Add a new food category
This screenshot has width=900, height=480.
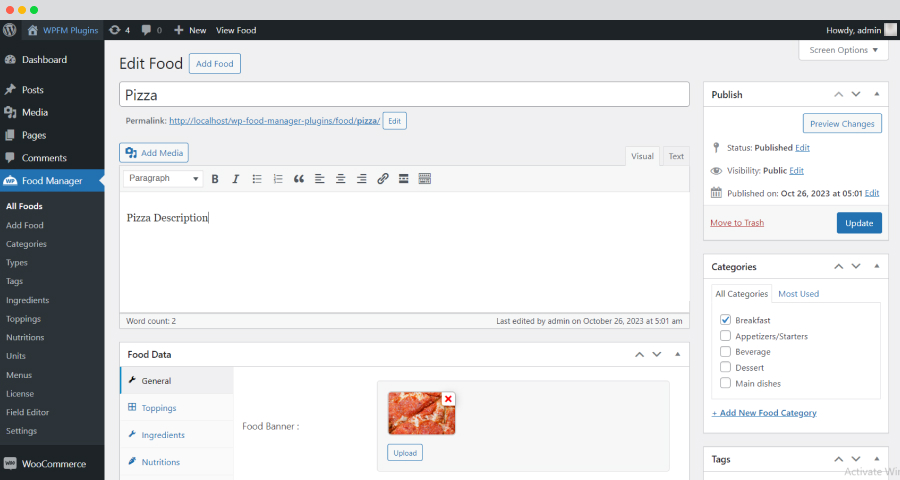(x=764, y=413)
